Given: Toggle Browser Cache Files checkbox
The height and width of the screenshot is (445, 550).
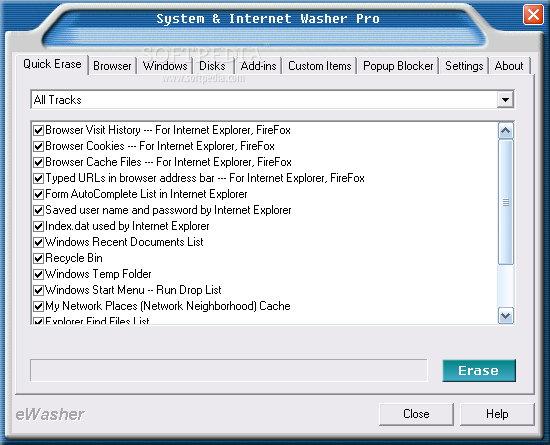Looking at the screenshot, I should pos(38,162).
